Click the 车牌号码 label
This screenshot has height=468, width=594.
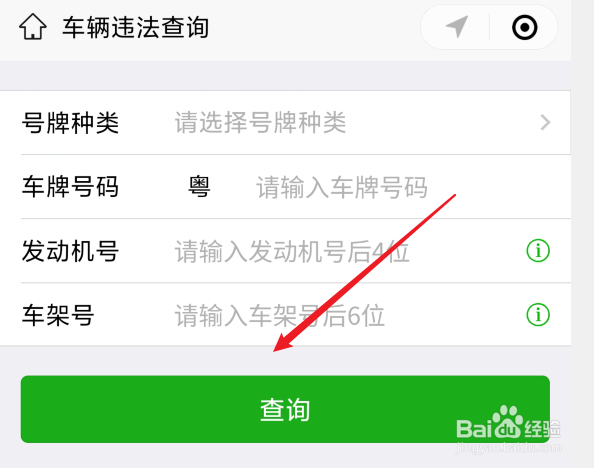pos(70,187)
